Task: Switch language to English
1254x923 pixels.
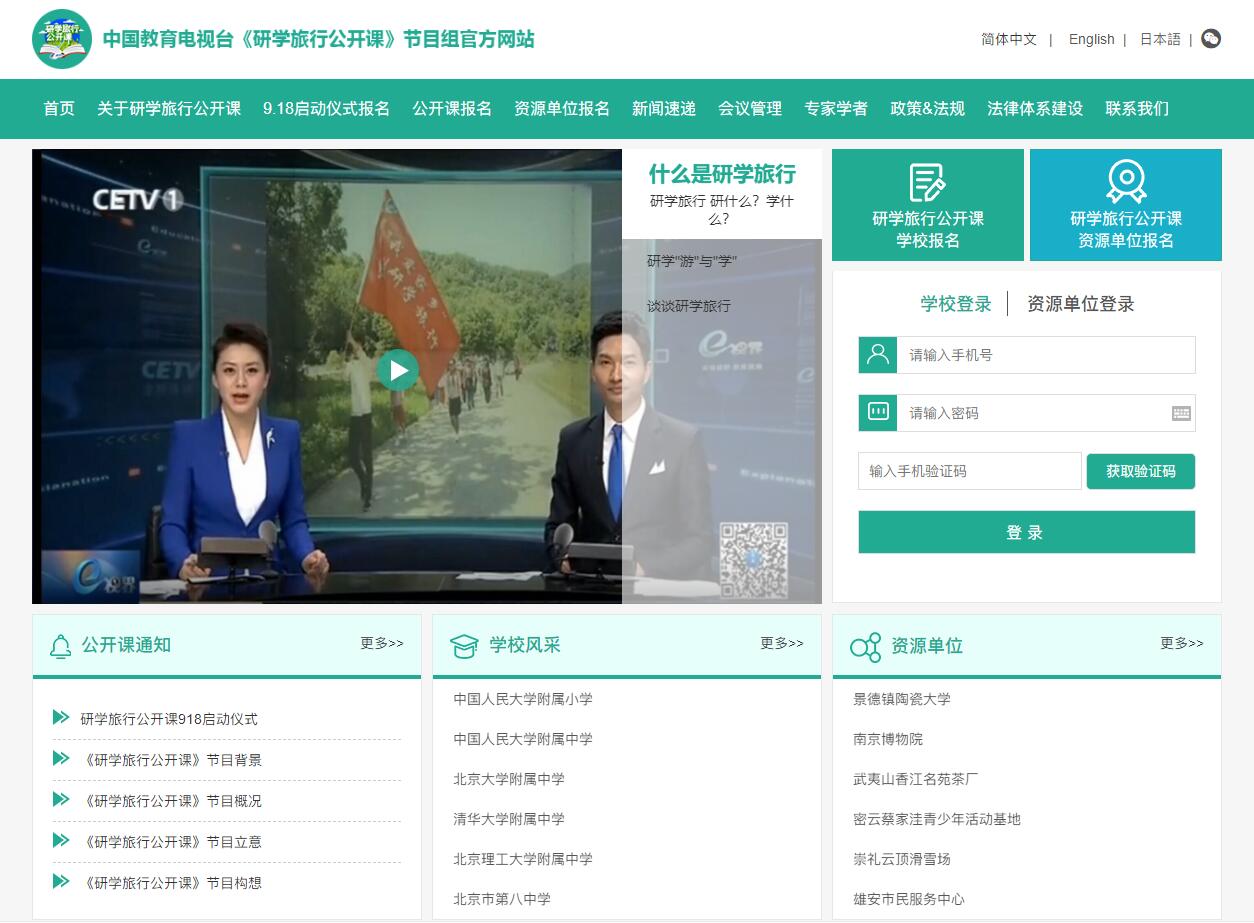Action: 1091,39
